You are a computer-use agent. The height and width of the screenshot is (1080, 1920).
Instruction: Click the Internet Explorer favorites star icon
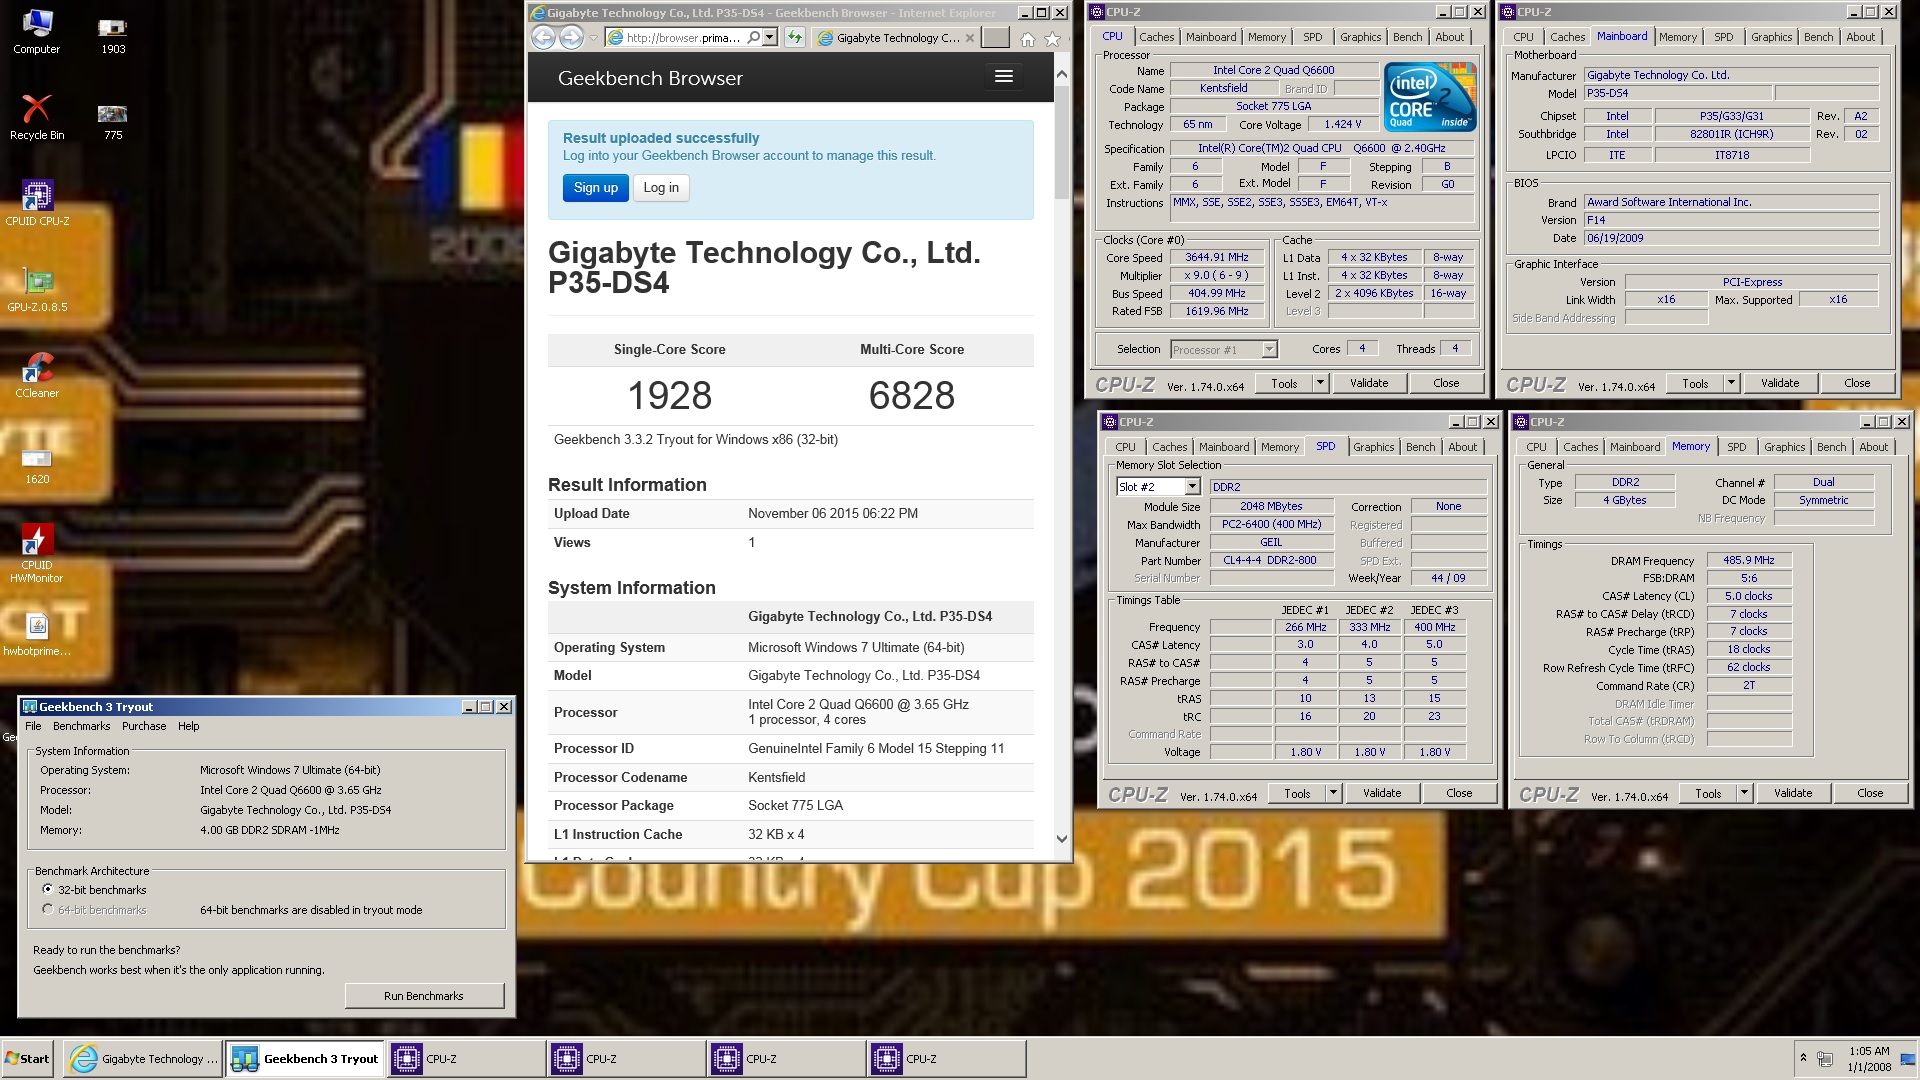click(x=1052, y=39)
